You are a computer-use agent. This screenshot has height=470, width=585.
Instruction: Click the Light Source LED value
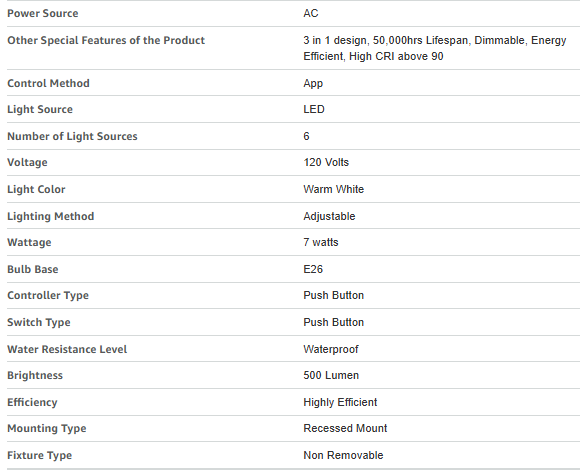(x=314, y=109)
